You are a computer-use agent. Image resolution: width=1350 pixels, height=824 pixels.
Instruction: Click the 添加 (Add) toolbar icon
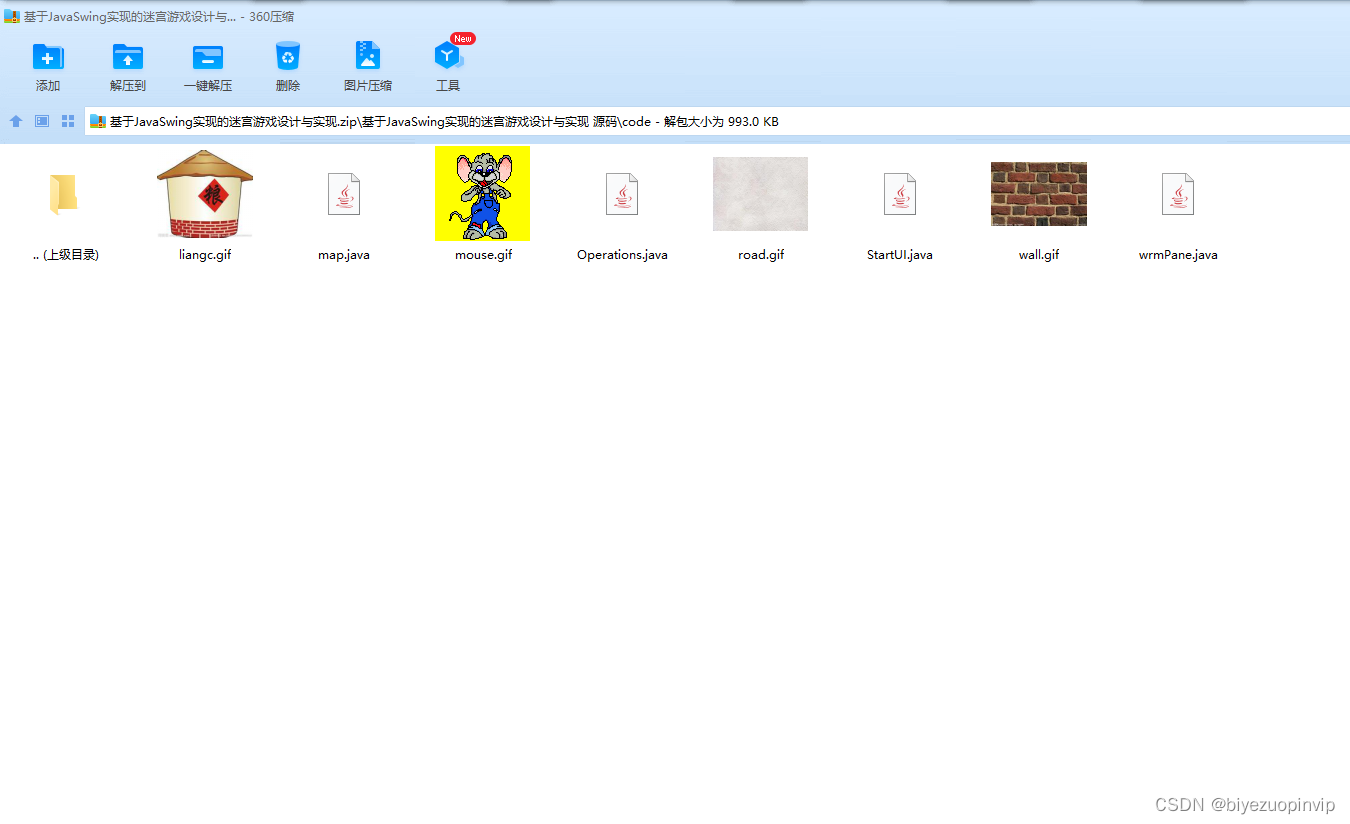[x=48, y=56]
